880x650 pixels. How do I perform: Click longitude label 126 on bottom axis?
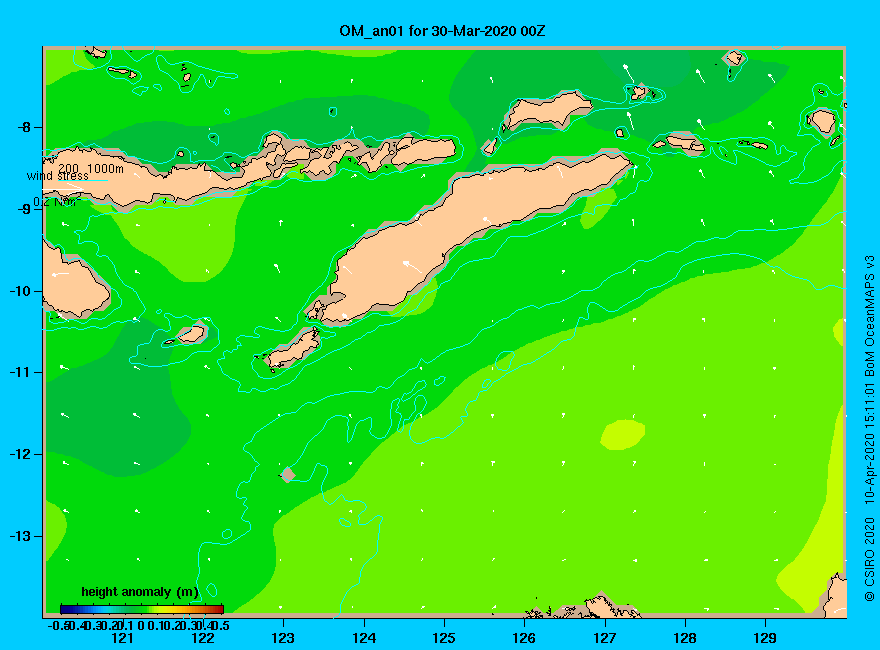524,638
